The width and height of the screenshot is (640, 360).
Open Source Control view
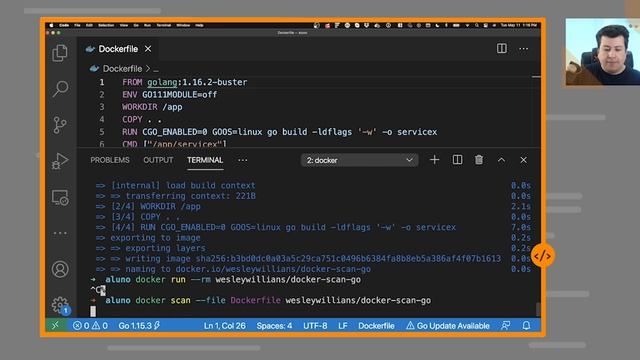pyautogui.click(x=60, y=125)
